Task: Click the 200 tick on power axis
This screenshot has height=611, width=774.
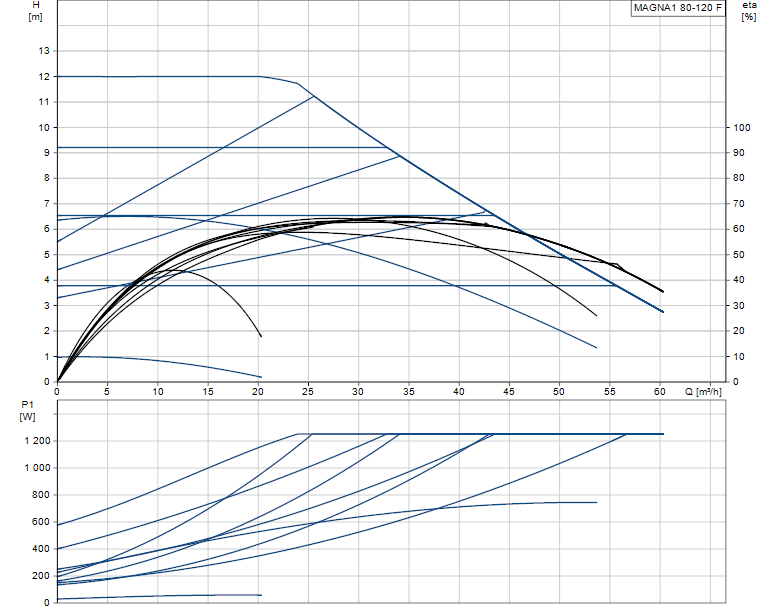Action: 39,576
